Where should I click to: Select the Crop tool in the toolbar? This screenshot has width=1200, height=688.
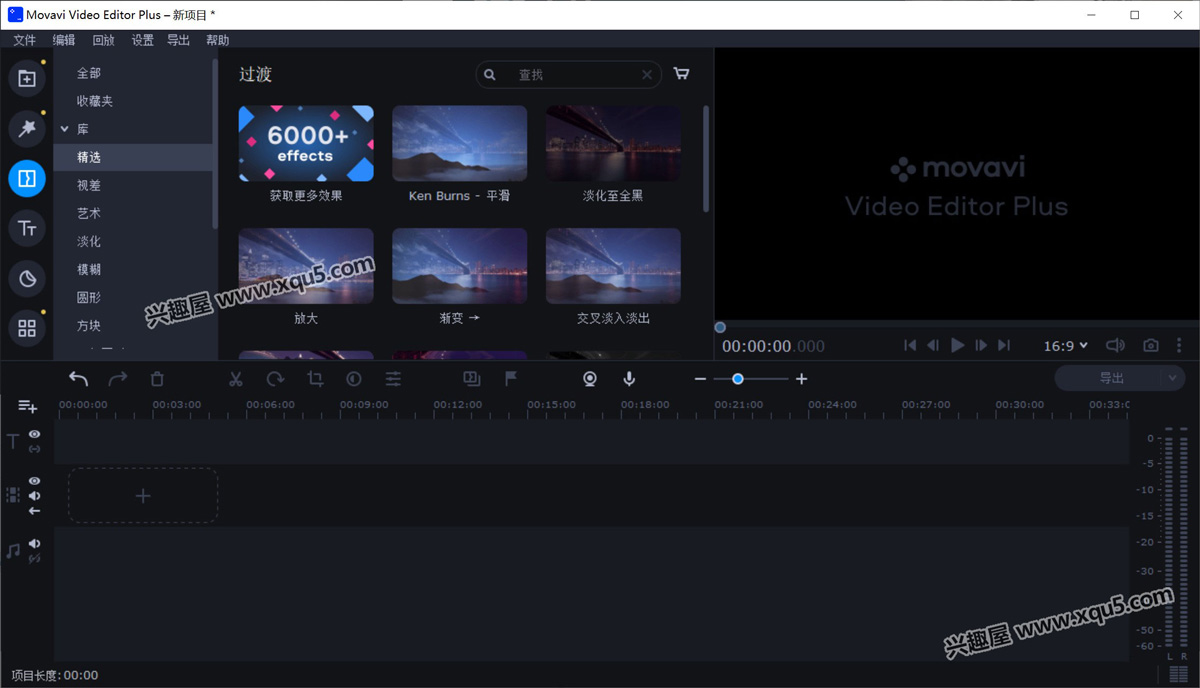coord(315,379)
